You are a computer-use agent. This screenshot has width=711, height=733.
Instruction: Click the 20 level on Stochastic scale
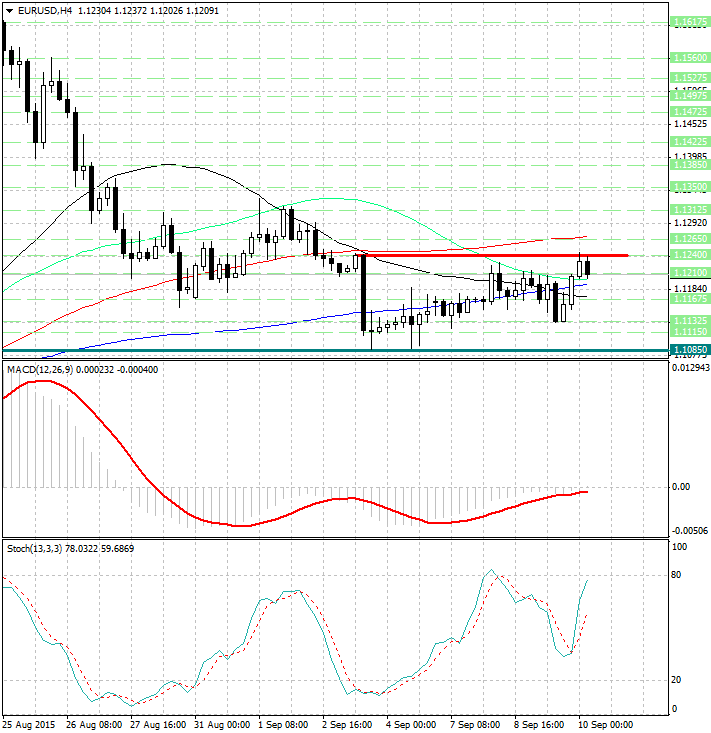pyautogui.click(x=676, y=680)
